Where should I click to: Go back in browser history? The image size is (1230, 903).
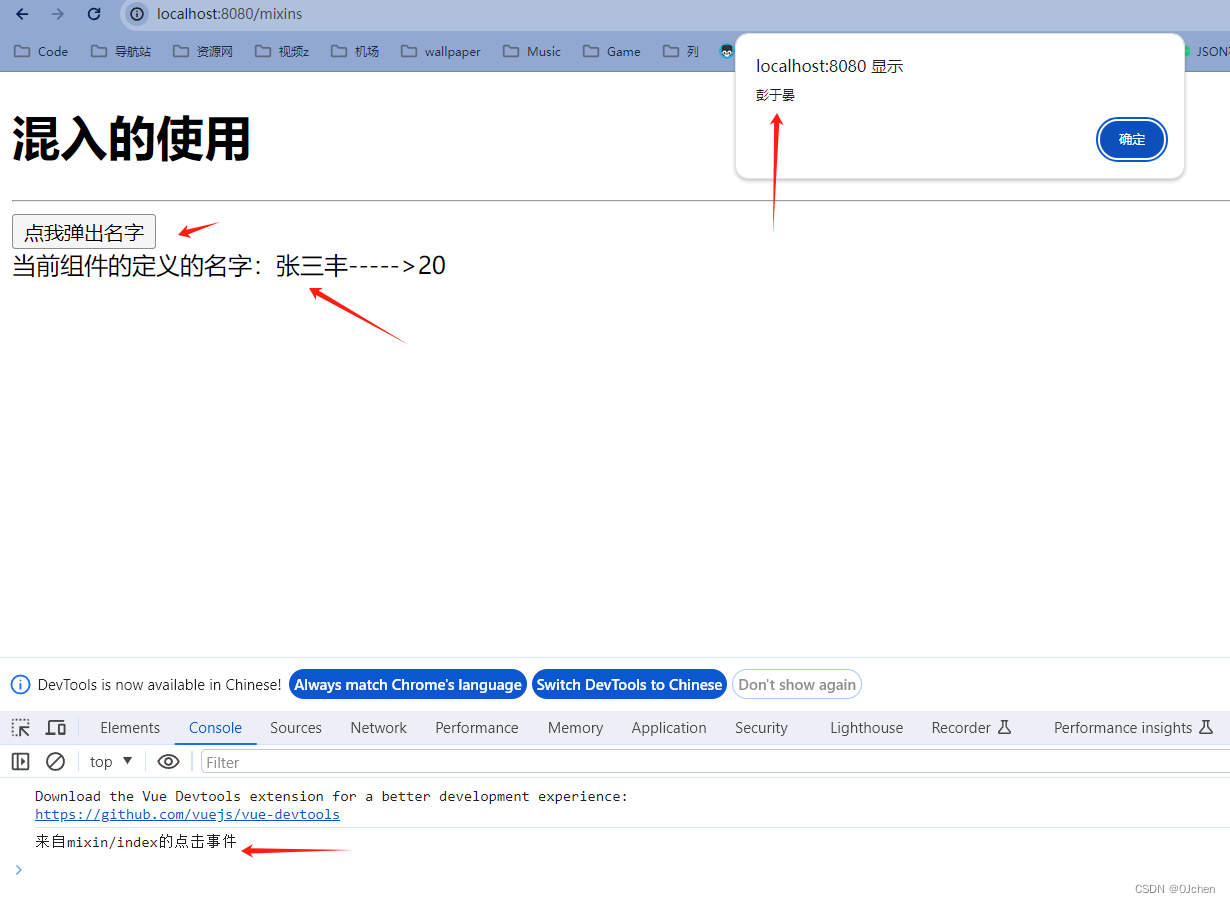click(22, 14)
